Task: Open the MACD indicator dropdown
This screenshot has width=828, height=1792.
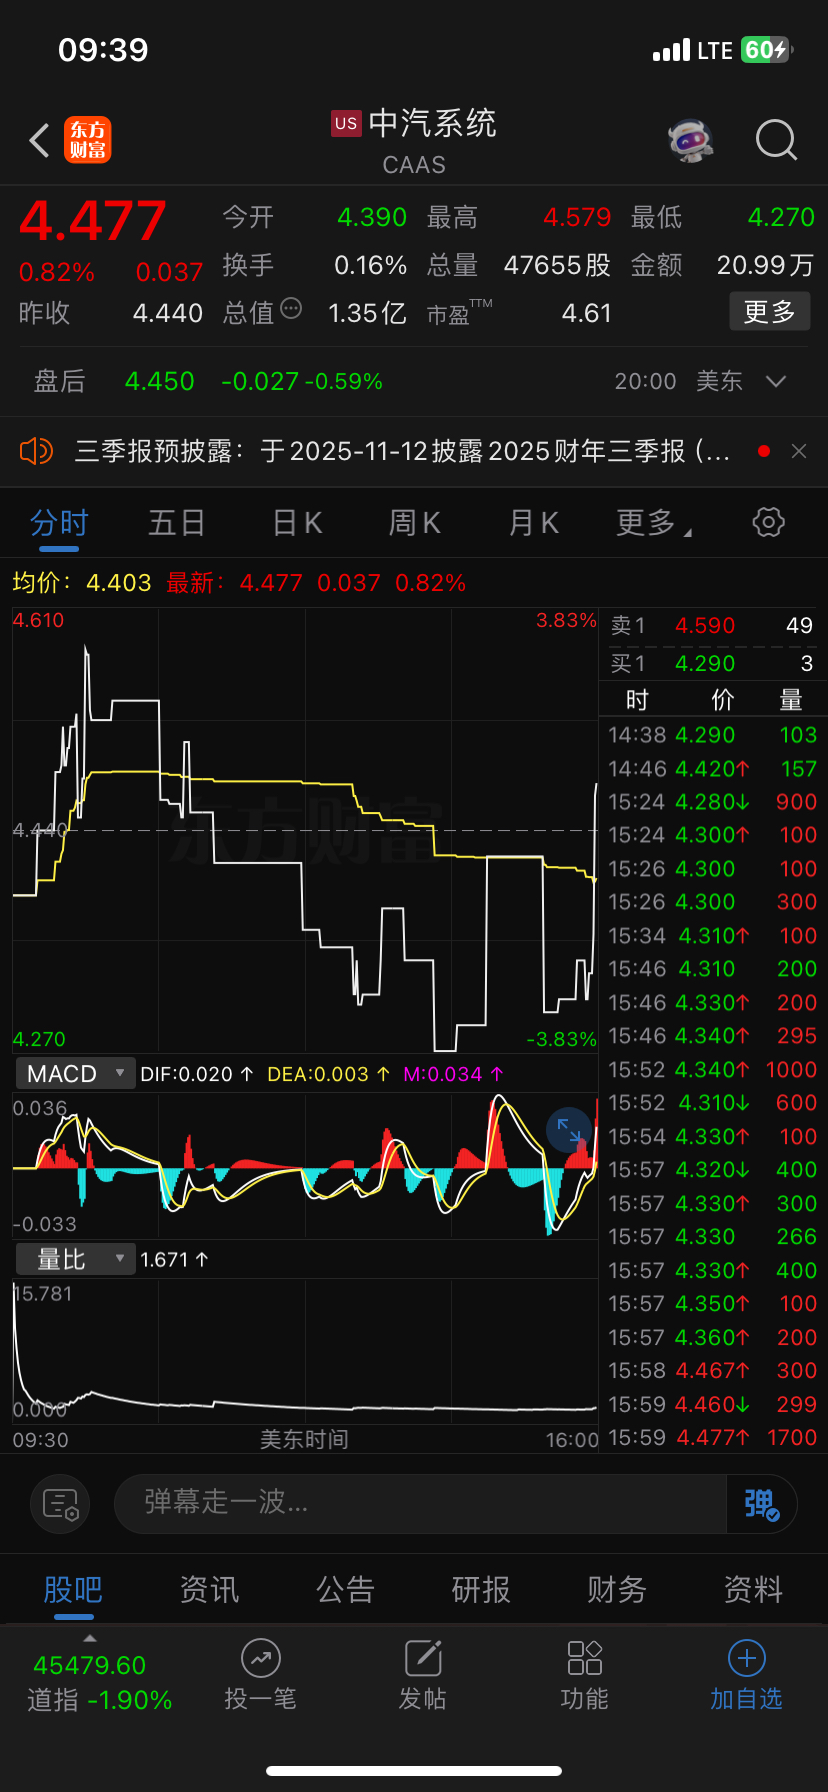Action: tap(75, 1074)
